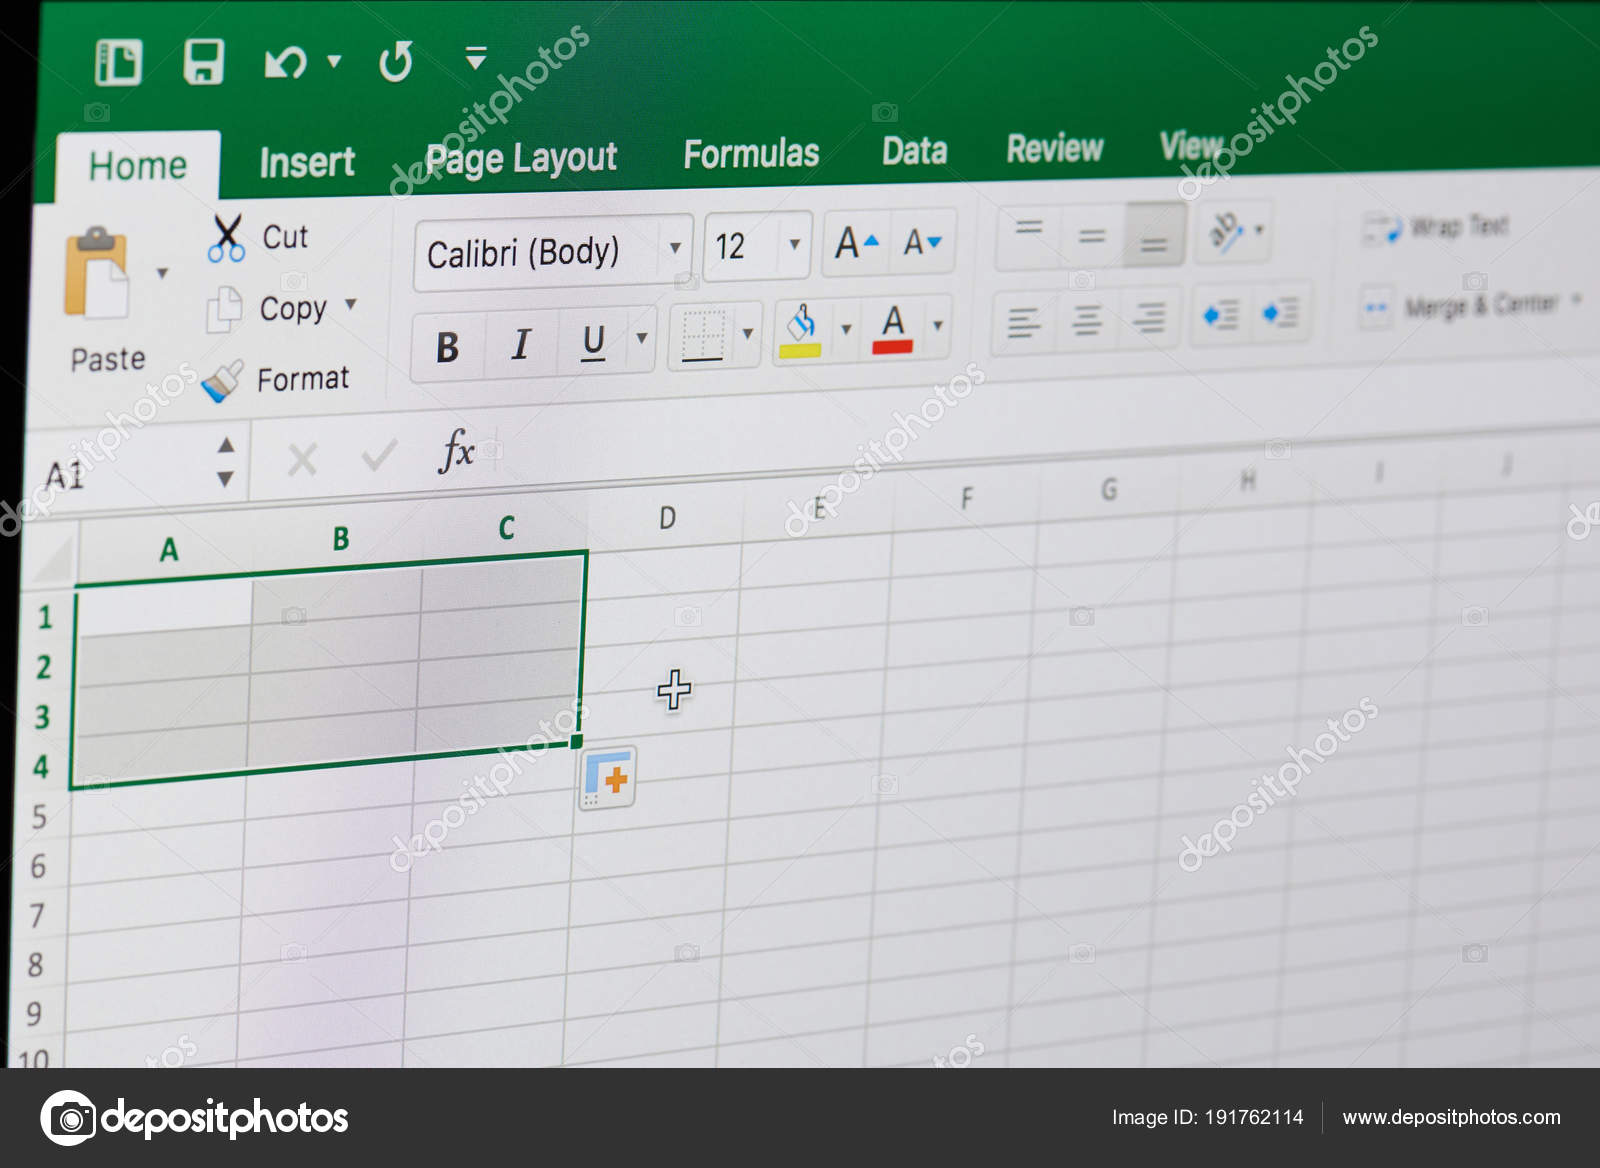Select row 8 header

tap(36, 965)
